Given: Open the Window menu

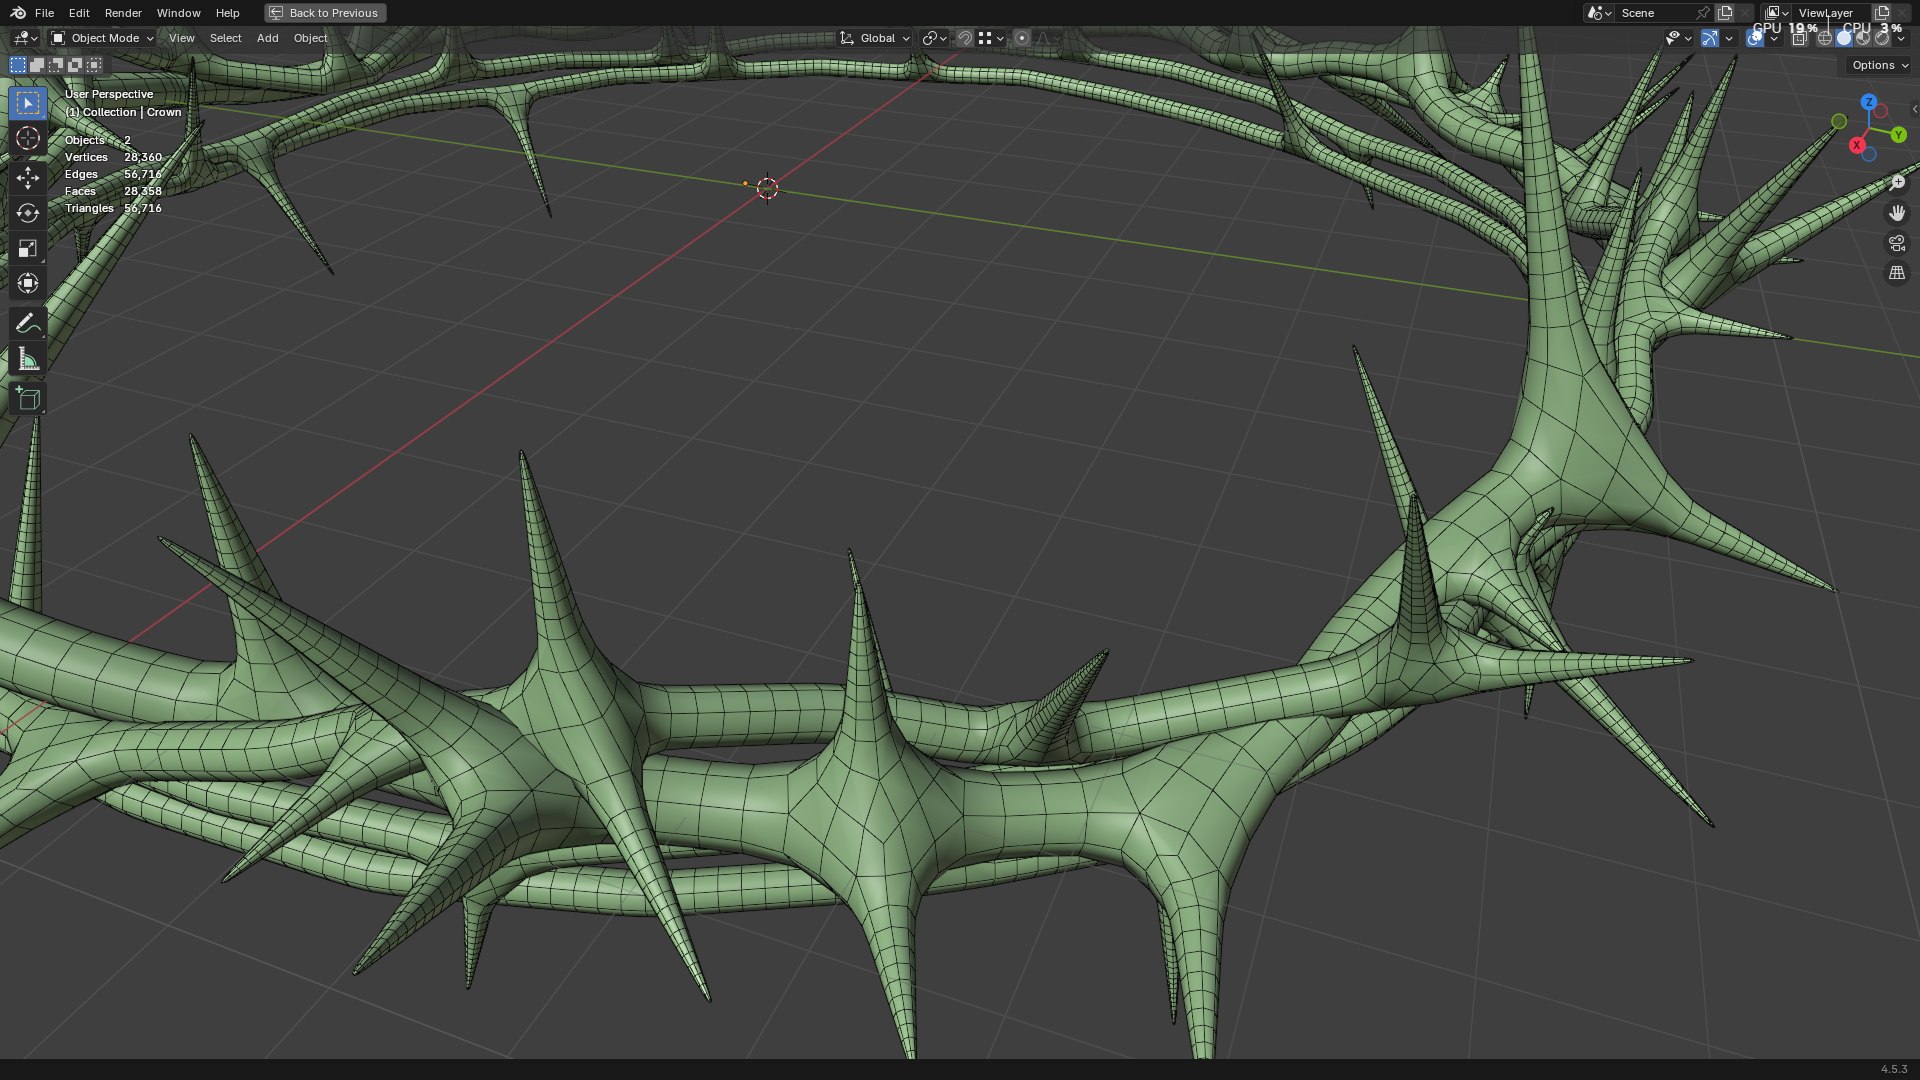Looking at the screenshot, I should click(178, 13).
